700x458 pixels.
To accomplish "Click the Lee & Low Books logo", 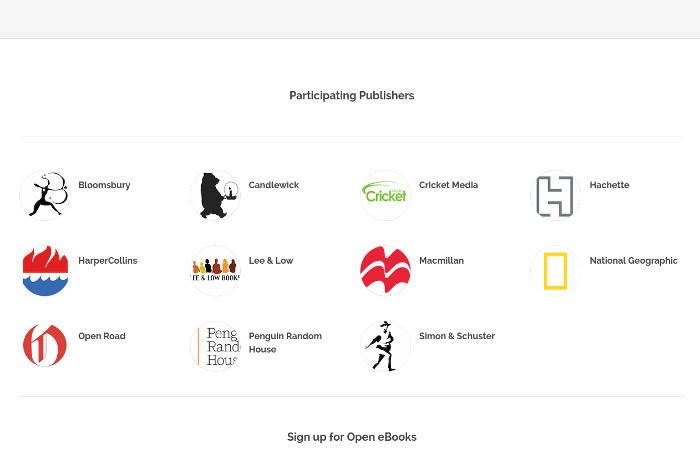I will coord(215,271).
